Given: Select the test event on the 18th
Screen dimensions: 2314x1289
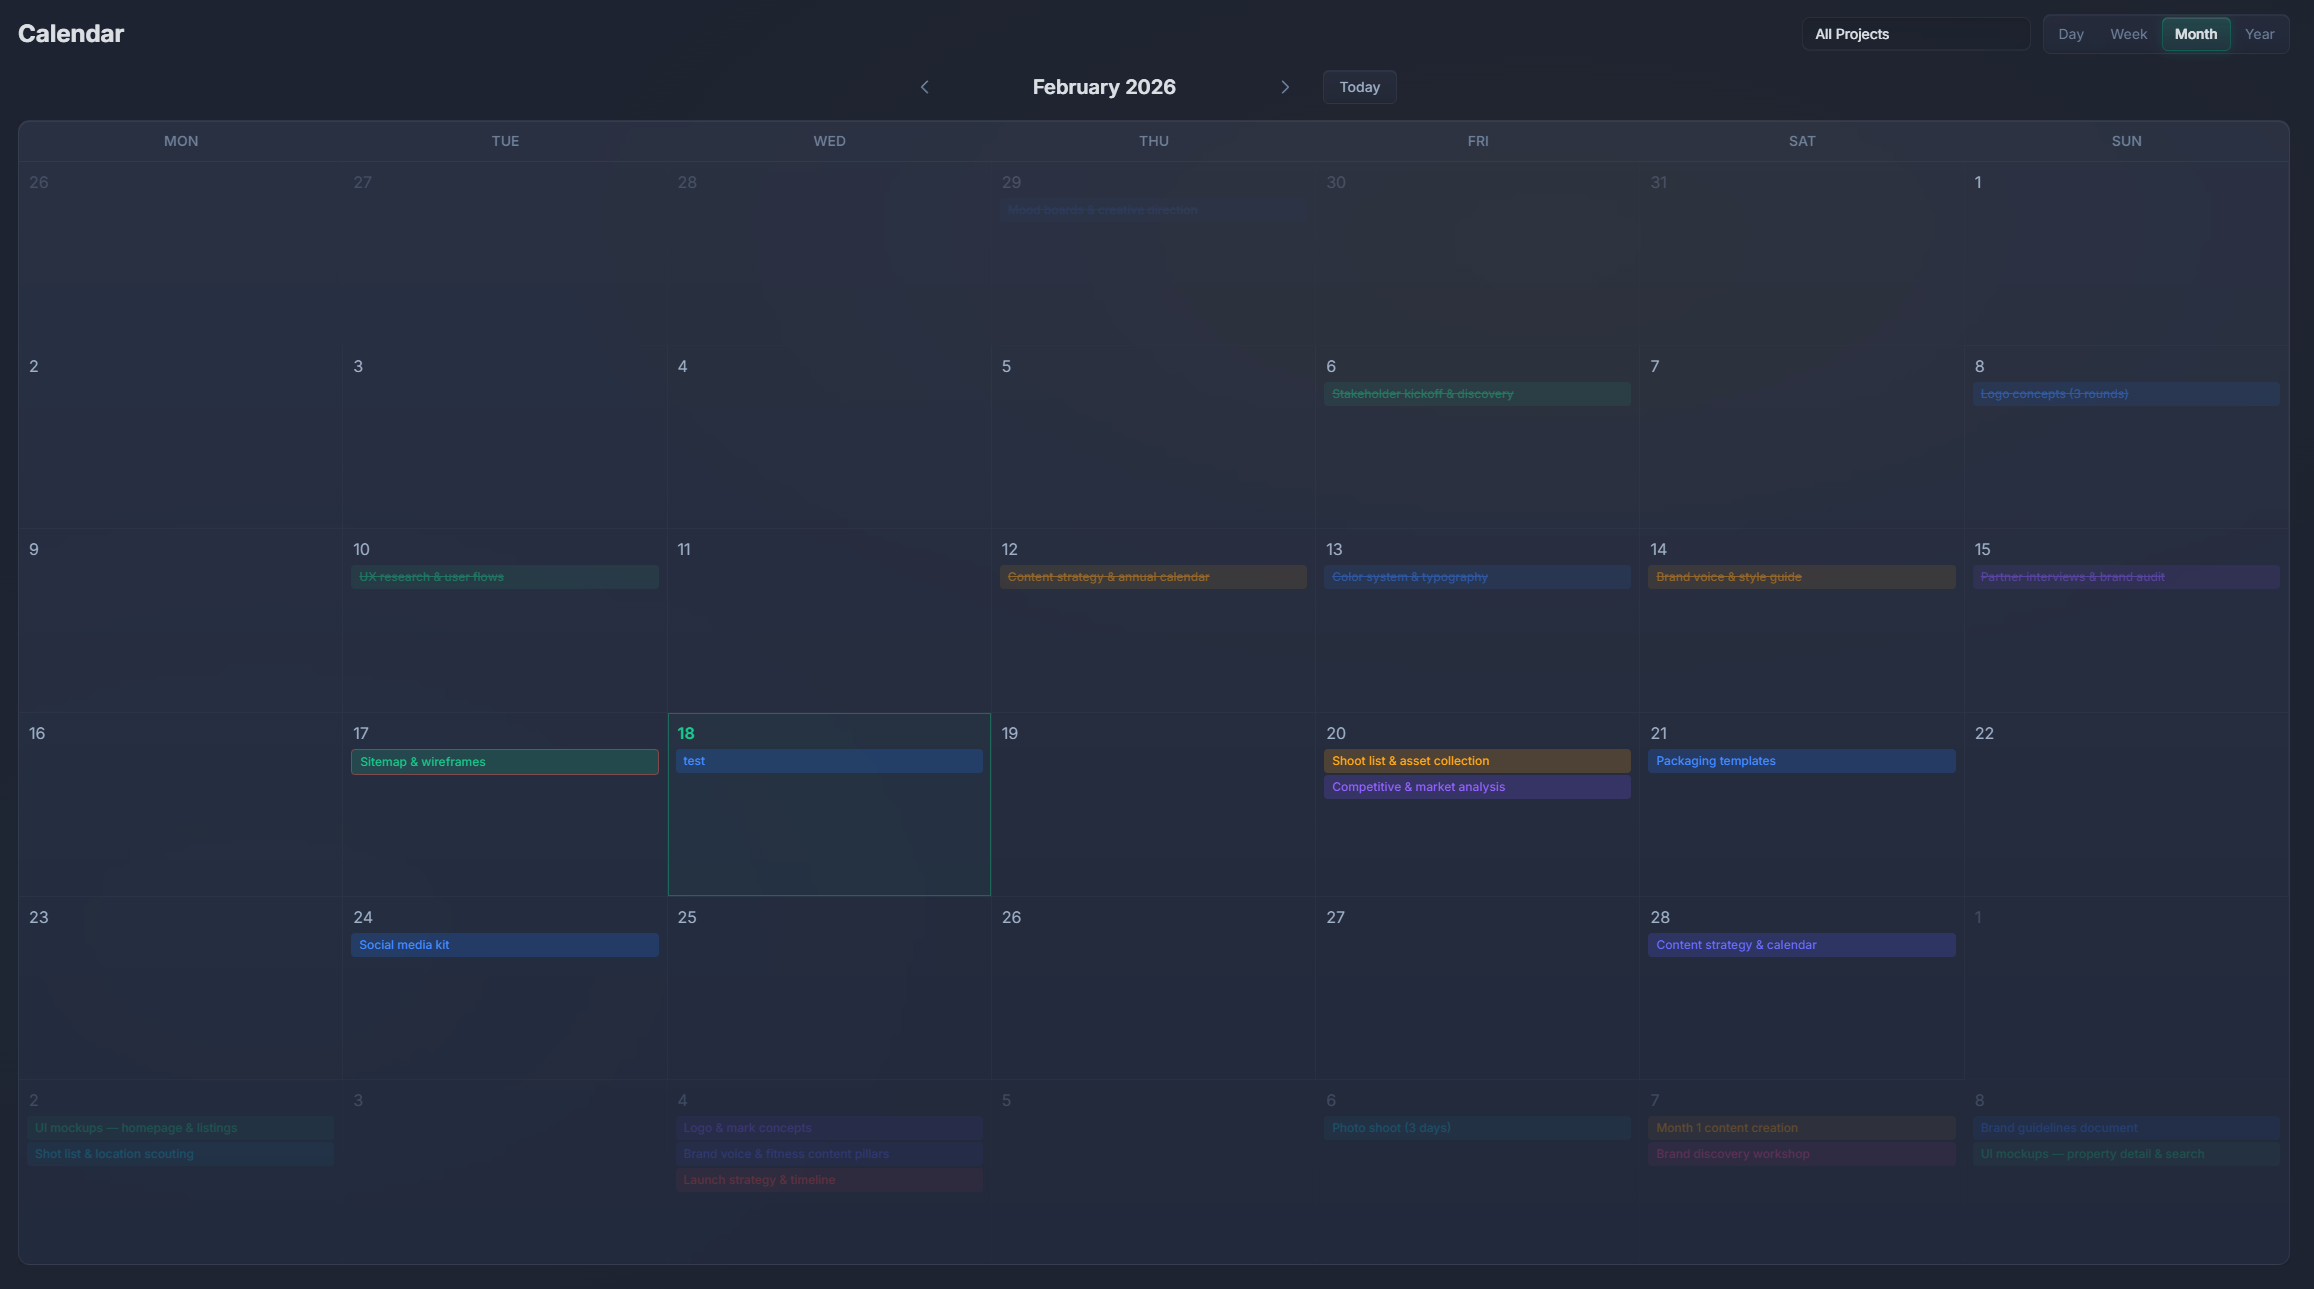Looking at the screenshot, I should (x=828, y=760).
